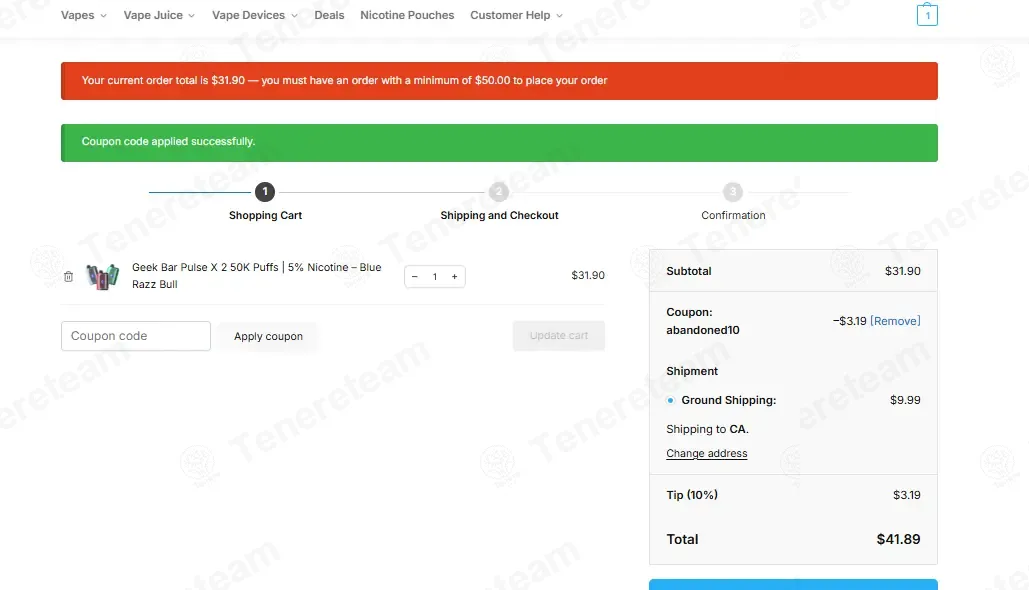
Task: Remove Geek Bar item with trash icon
Action: 68,276
